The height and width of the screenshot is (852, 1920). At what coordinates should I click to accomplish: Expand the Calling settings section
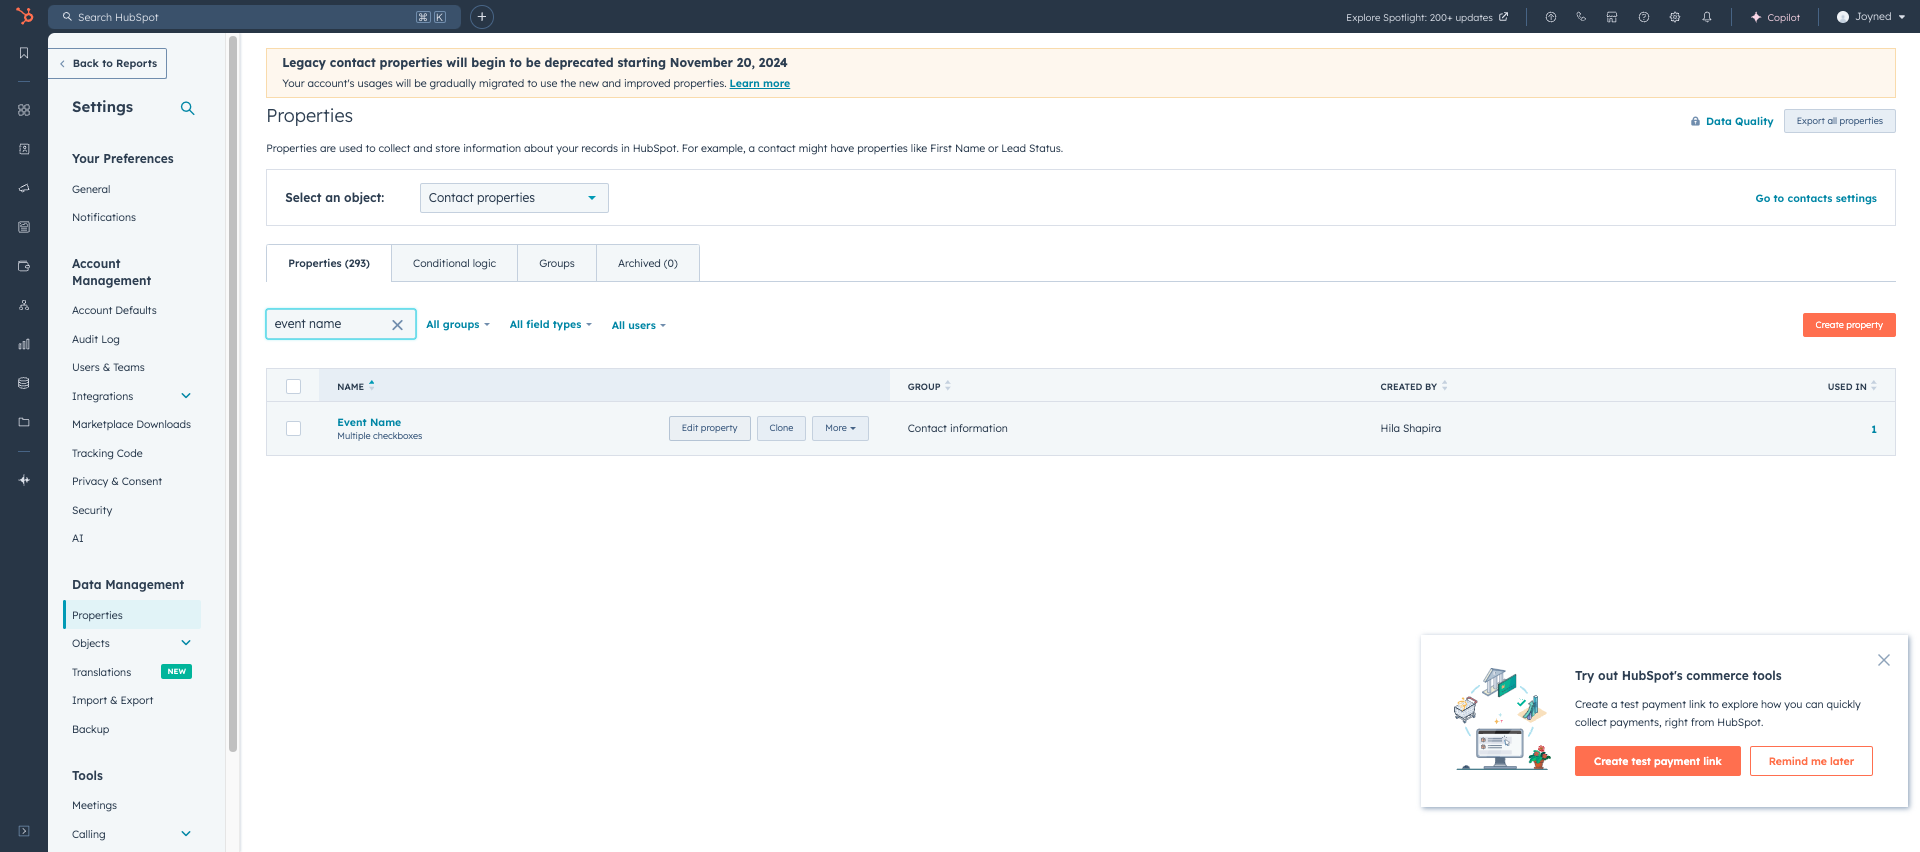(186, 834)
